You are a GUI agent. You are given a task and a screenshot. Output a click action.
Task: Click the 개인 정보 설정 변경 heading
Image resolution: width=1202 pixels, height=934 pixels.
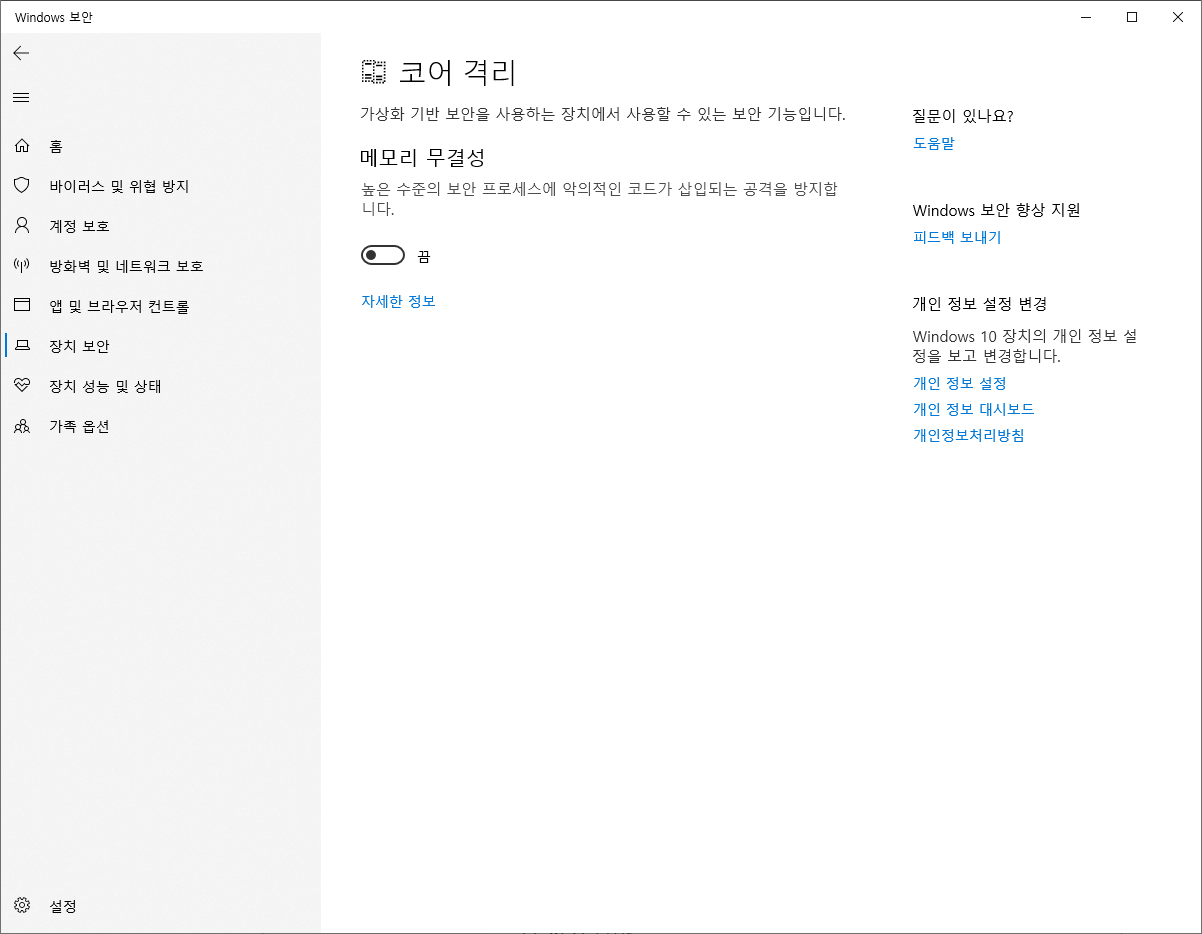(x=980, y=304)
